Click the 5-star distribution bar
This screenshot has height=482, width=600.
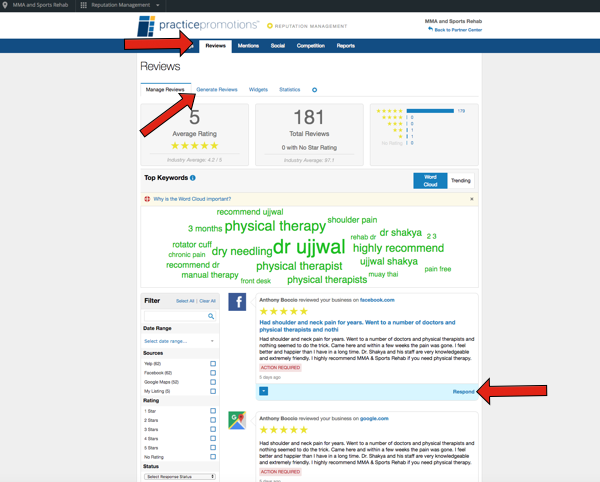point(430,111)
